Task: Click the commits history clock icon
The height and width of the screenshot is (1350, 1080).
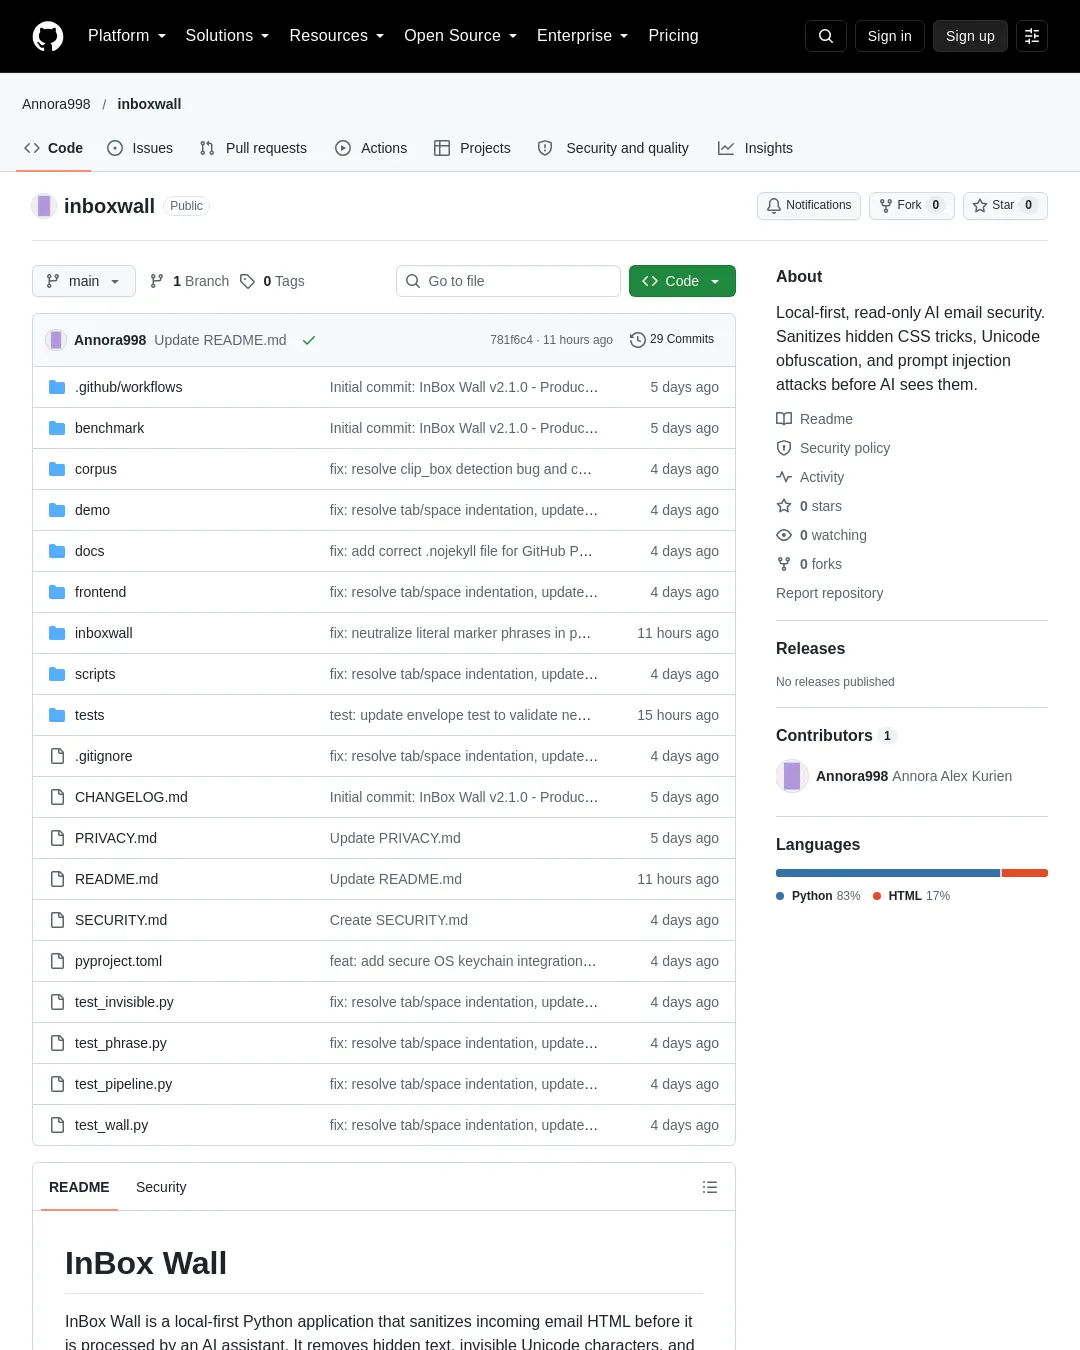Action: coord(638,340)
